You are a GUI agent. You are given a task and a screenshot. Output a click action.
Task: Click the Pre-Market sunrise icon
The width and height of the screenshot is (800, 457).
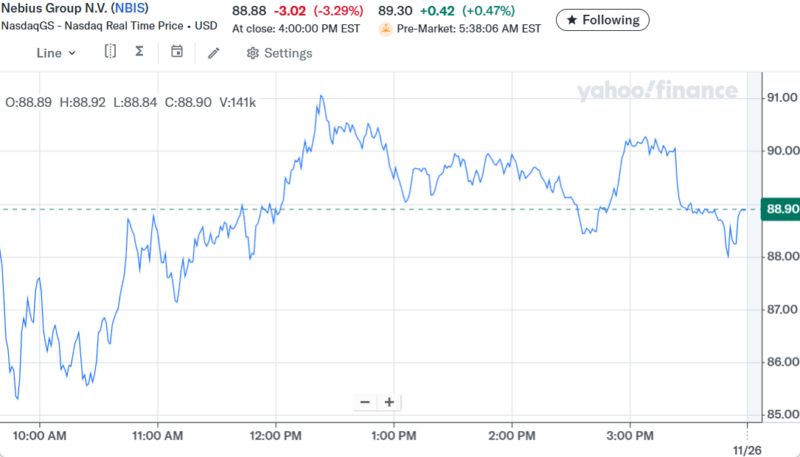[x=385, y=28]
